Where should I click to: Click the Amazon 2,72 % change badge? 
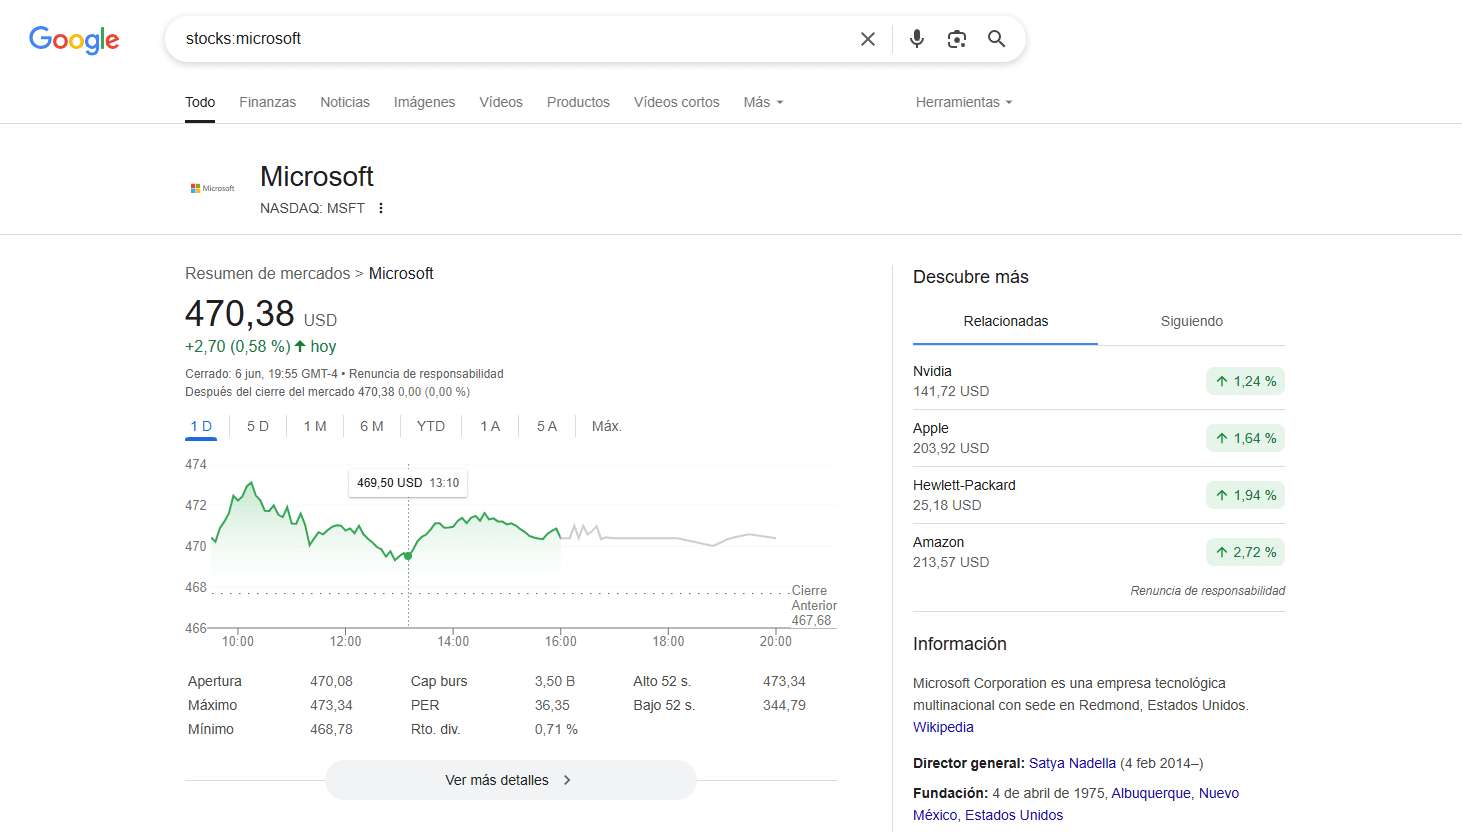click(1245, 552)
